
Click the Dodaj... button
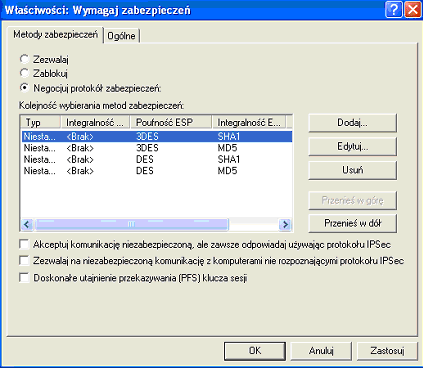tap(353, 123)
